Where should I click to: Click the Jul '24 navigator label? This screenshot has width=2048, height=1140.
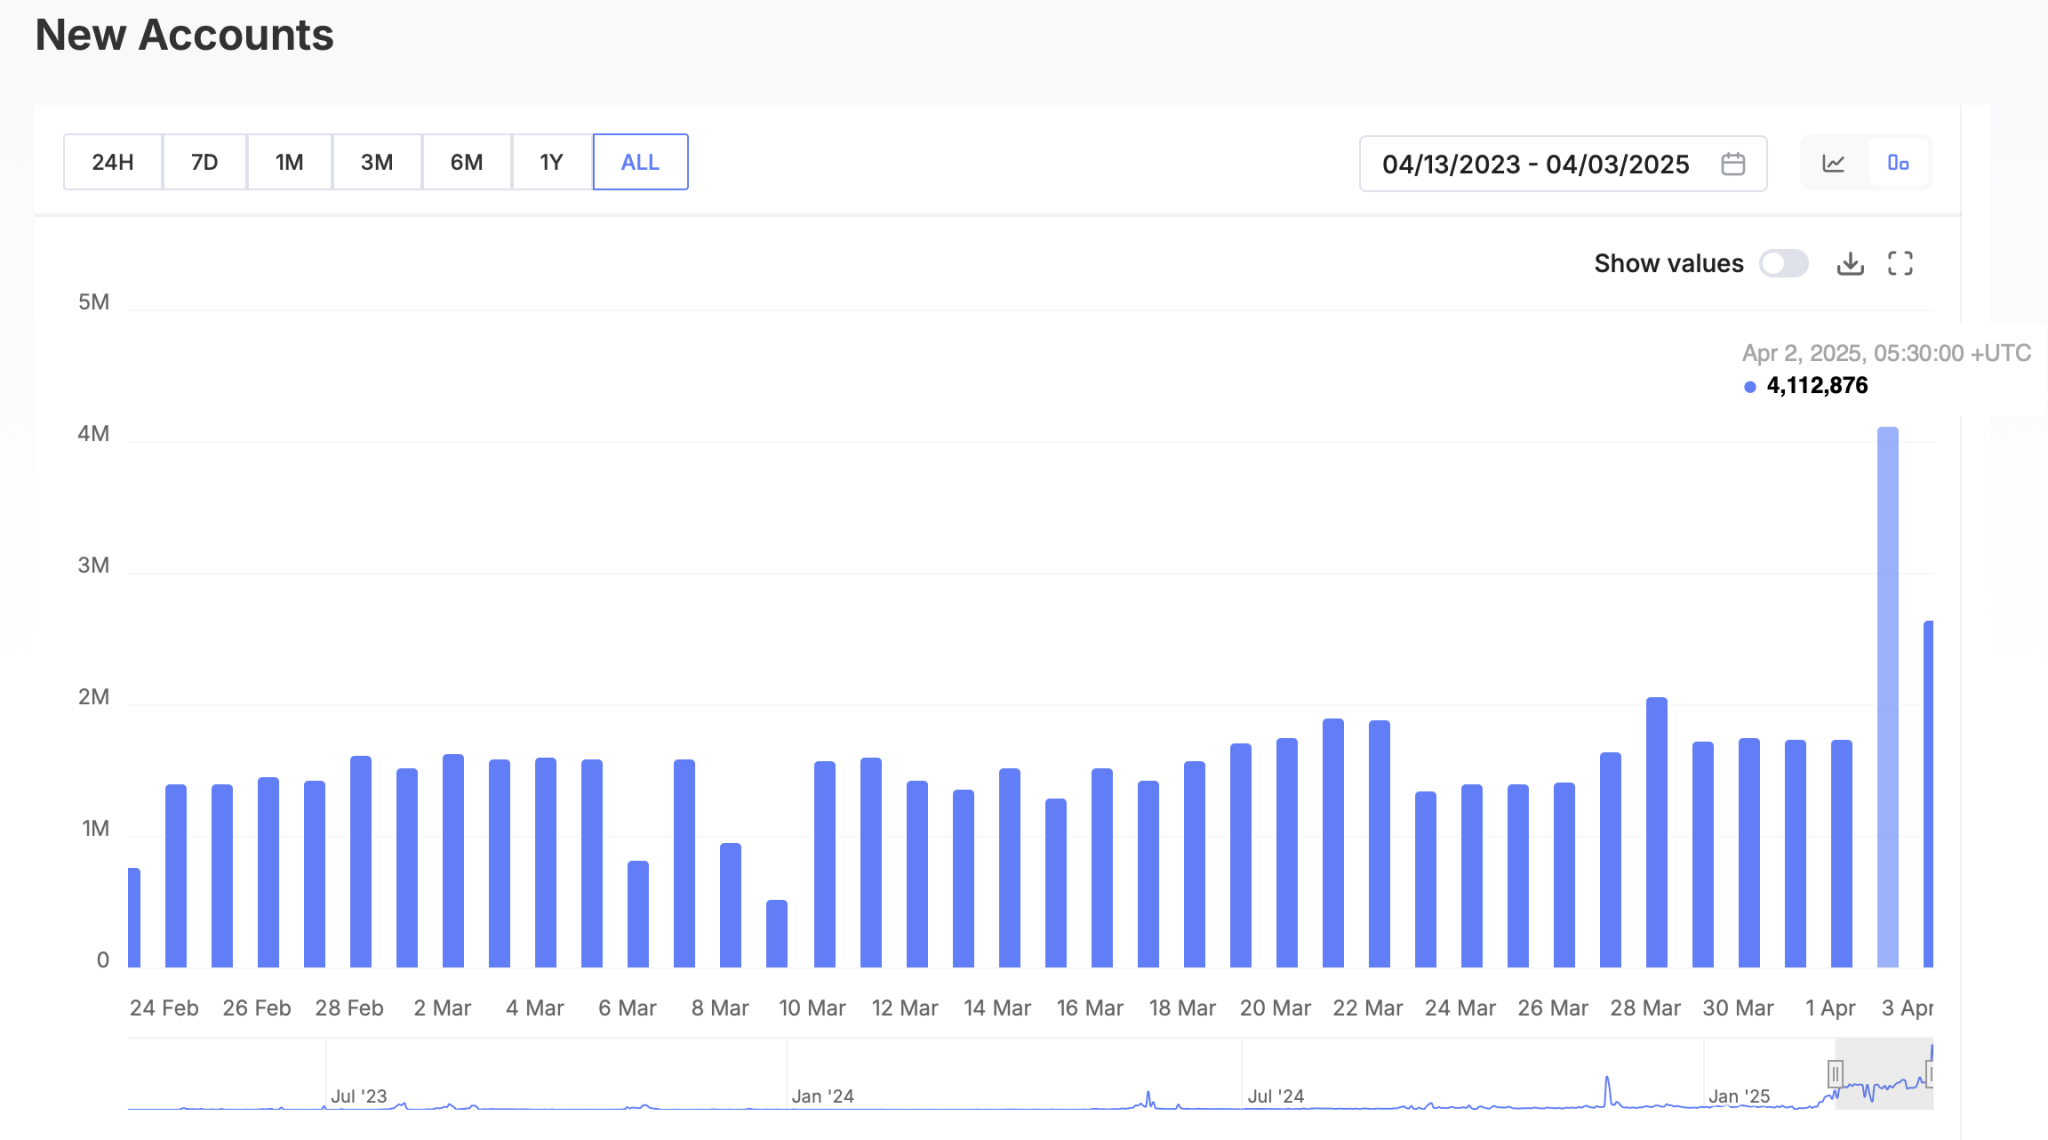click(1276, 1096)
